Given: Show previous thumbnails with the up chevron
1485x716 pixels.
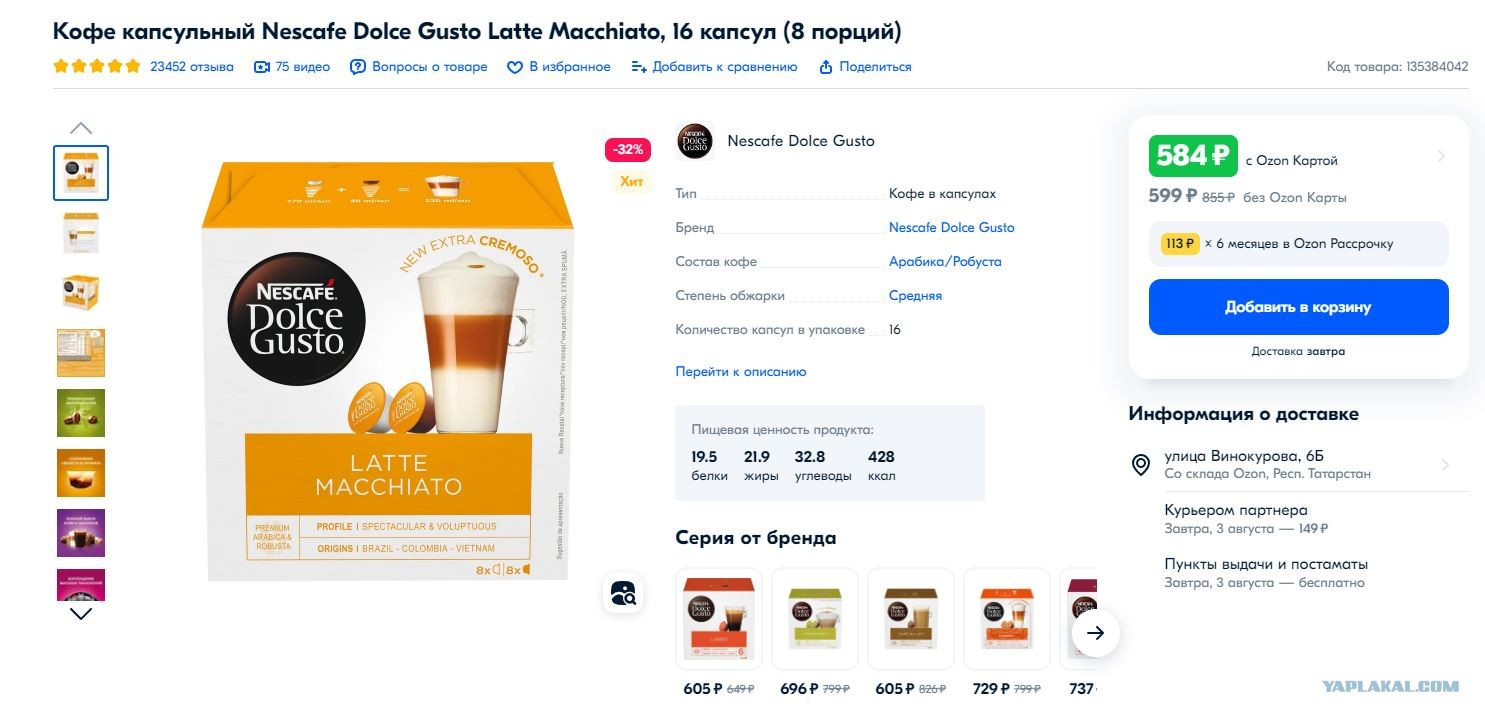Looking at the screenshot, I should (x=81, y=128).
